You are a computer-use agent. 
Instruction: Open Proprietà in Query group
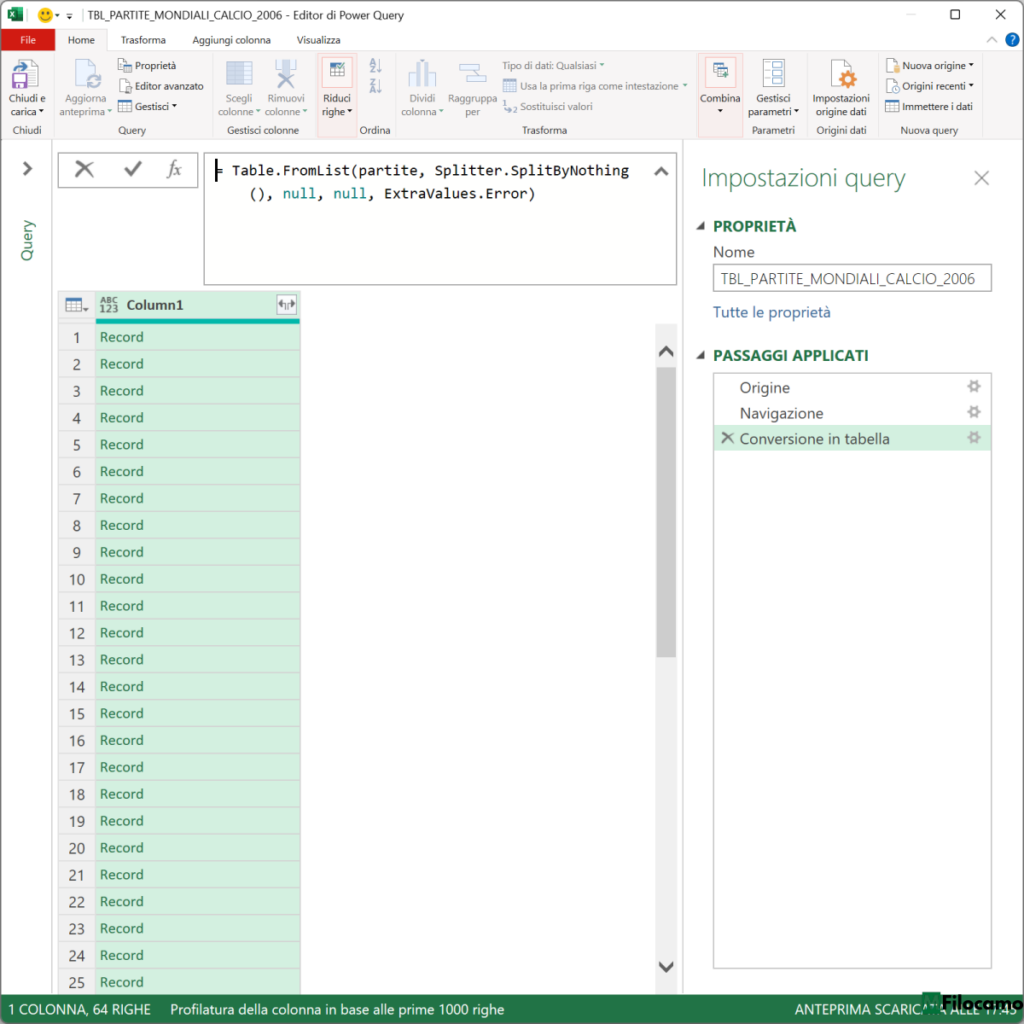(147, 65)
